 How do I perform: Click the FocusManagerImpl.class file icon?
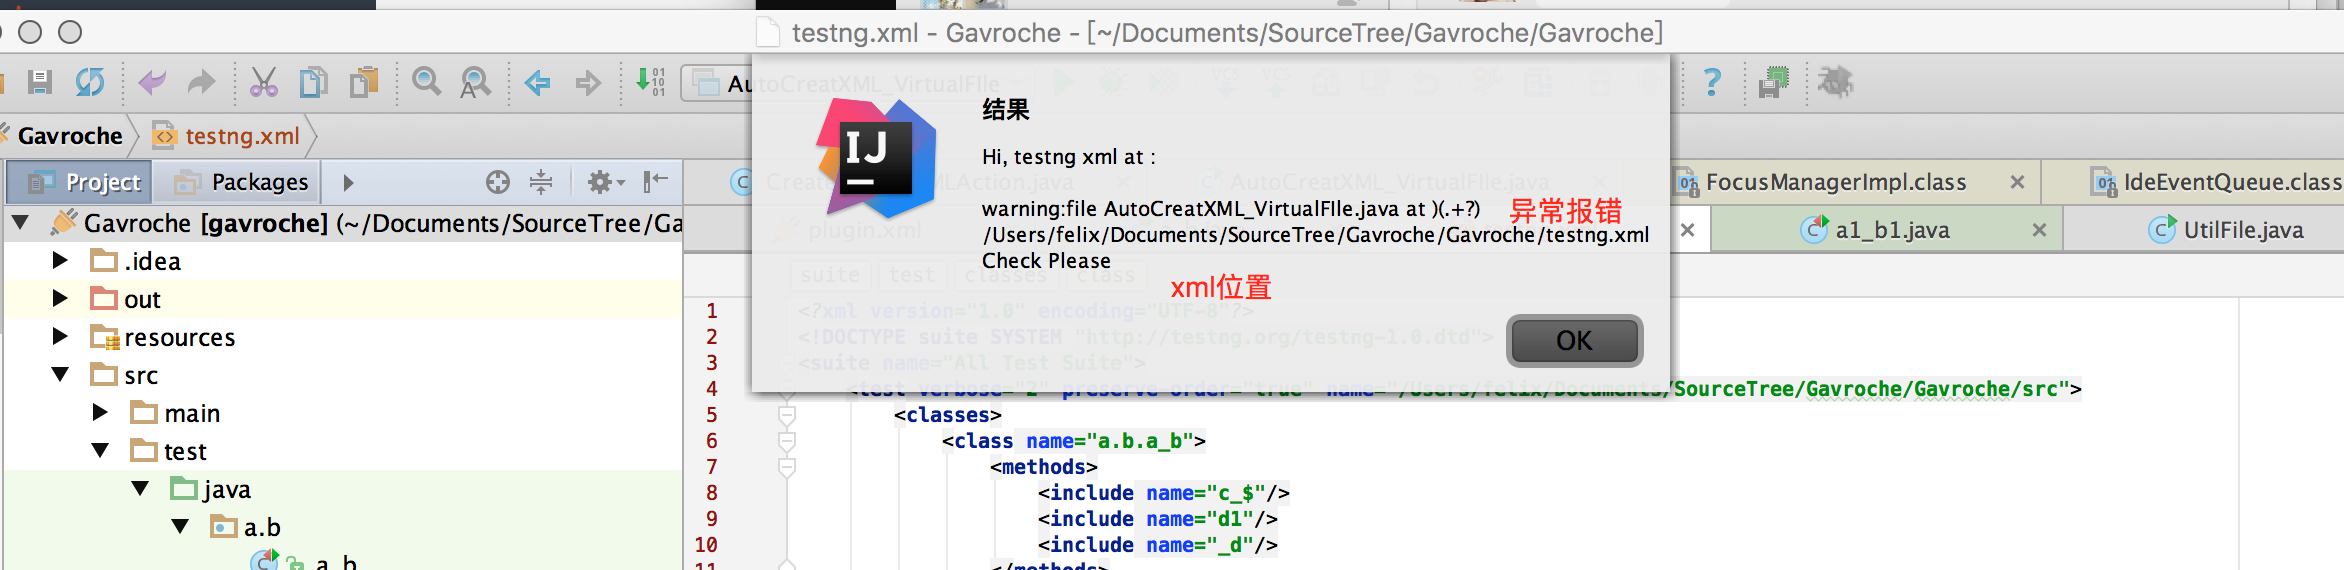1687,182
